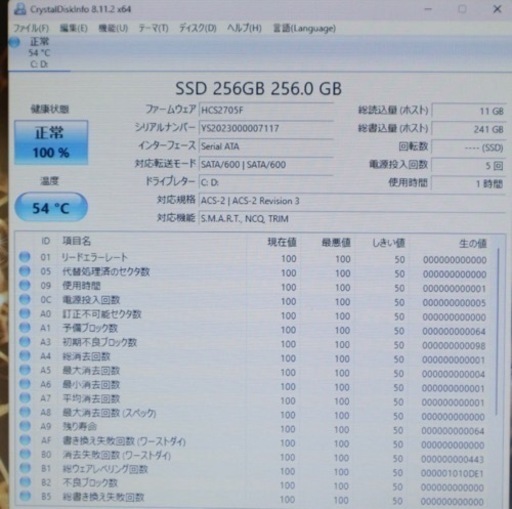Click the 生の値 column header

473,243
